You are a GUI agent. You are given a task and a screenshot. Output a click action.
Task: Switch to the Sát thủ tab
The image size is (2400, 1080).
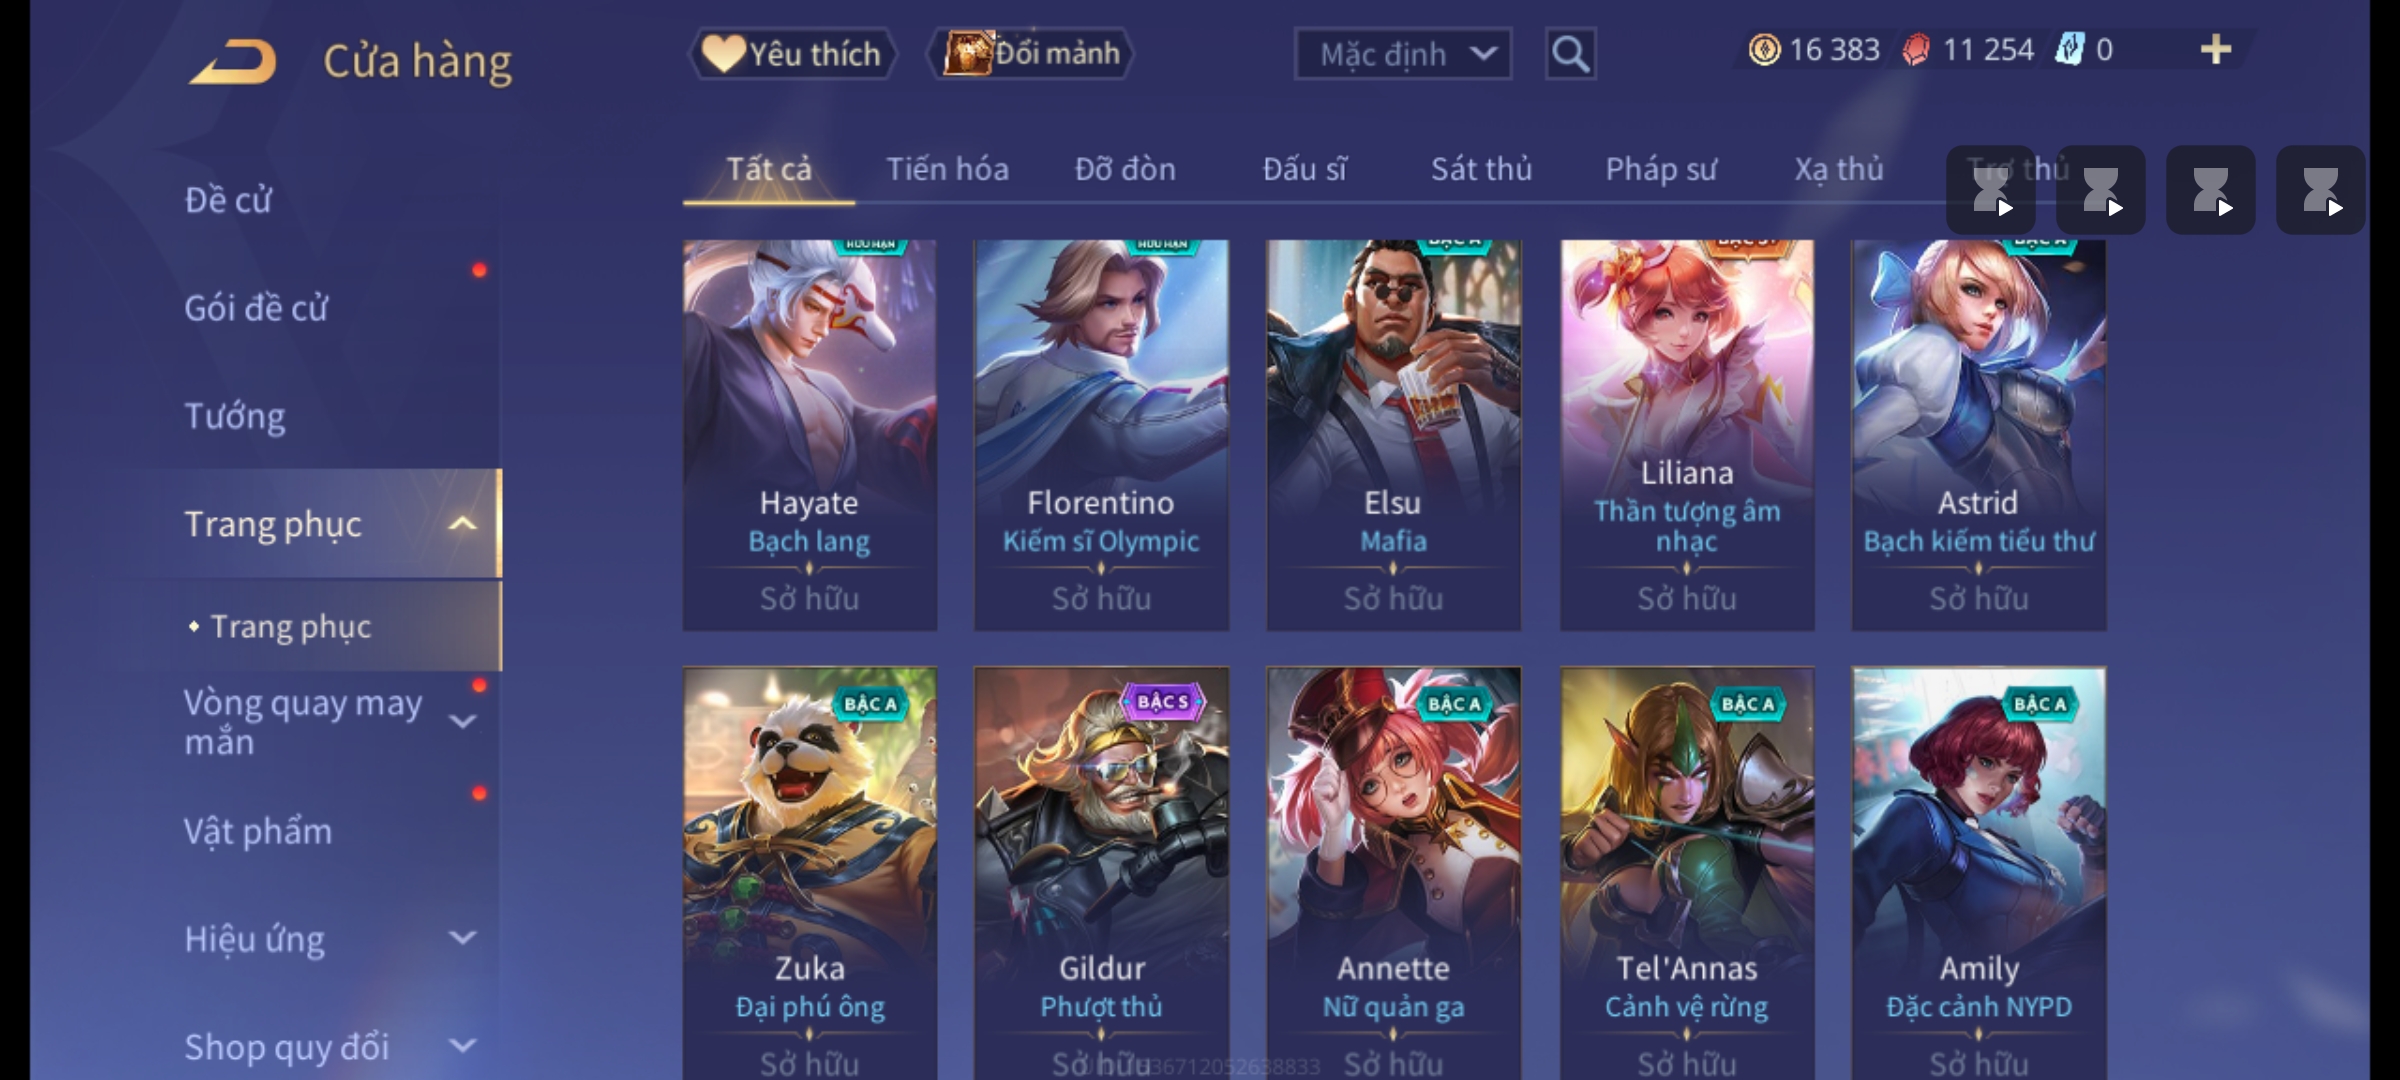click(1481, 169)
